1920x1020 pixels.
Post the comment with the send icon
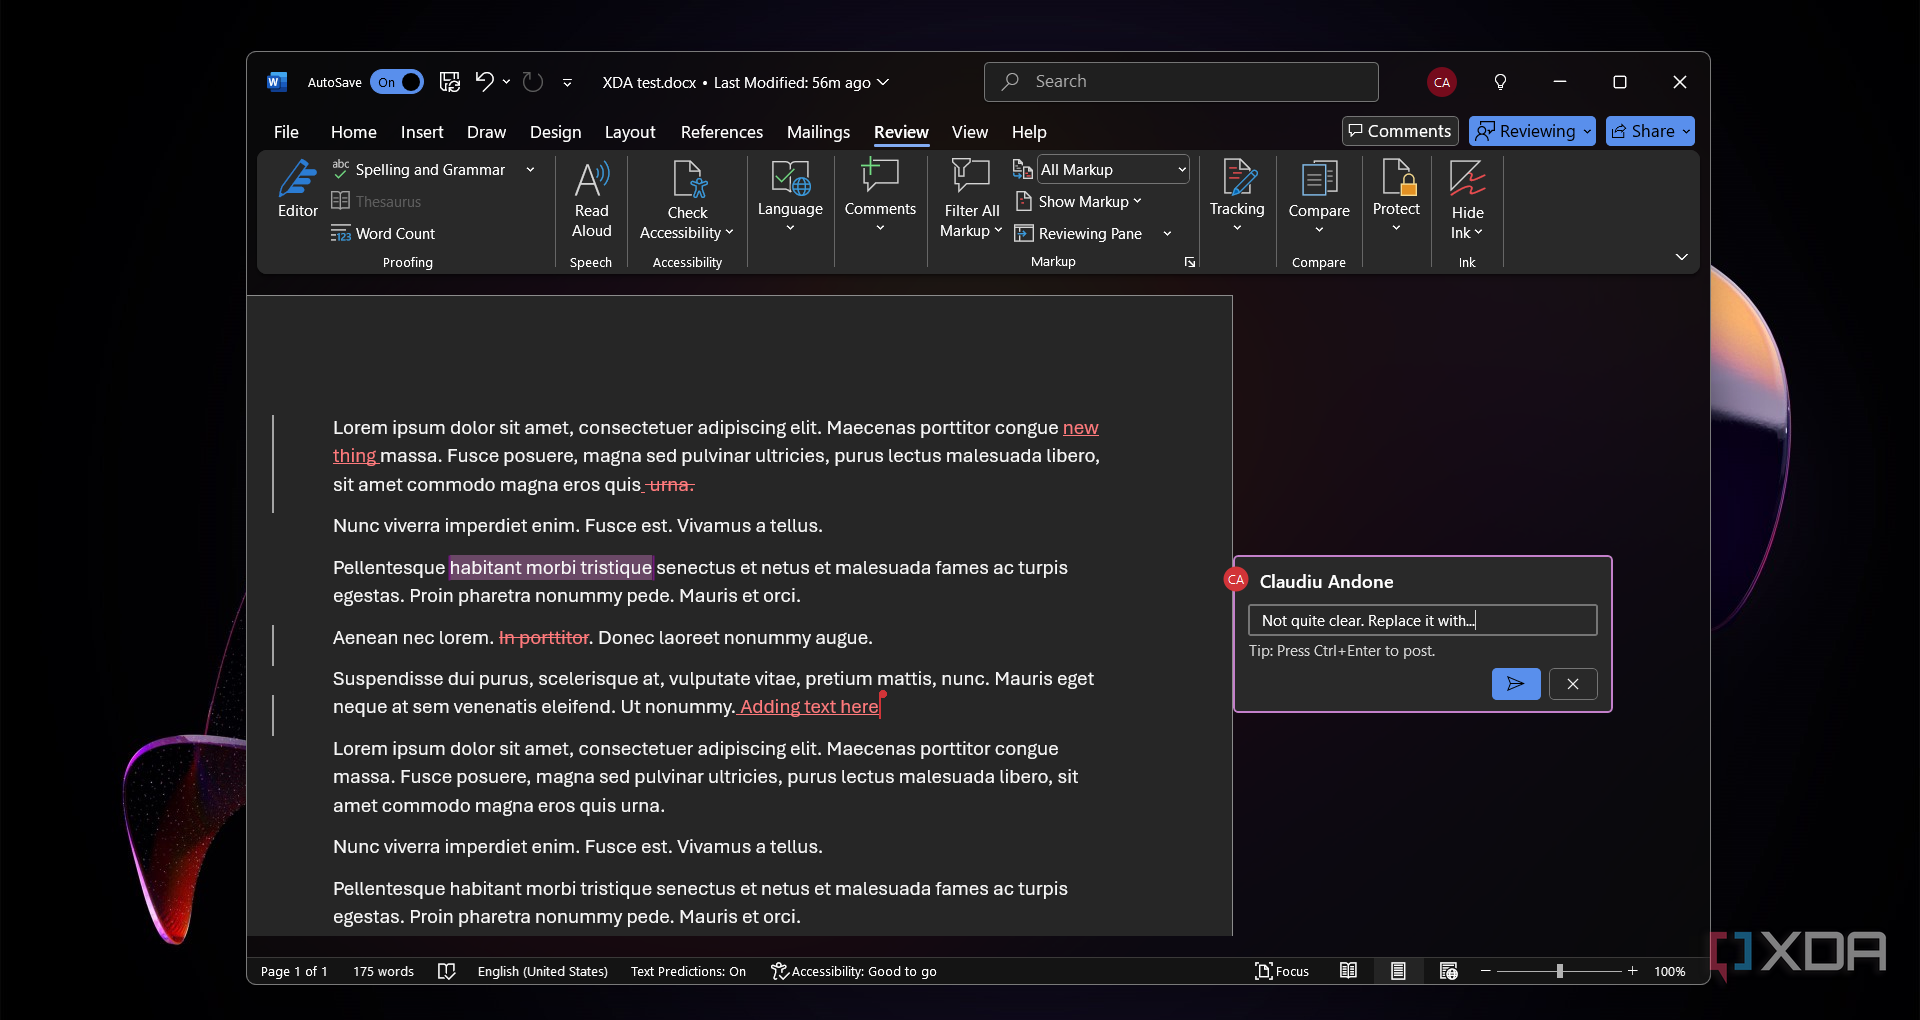point(1516,684)
